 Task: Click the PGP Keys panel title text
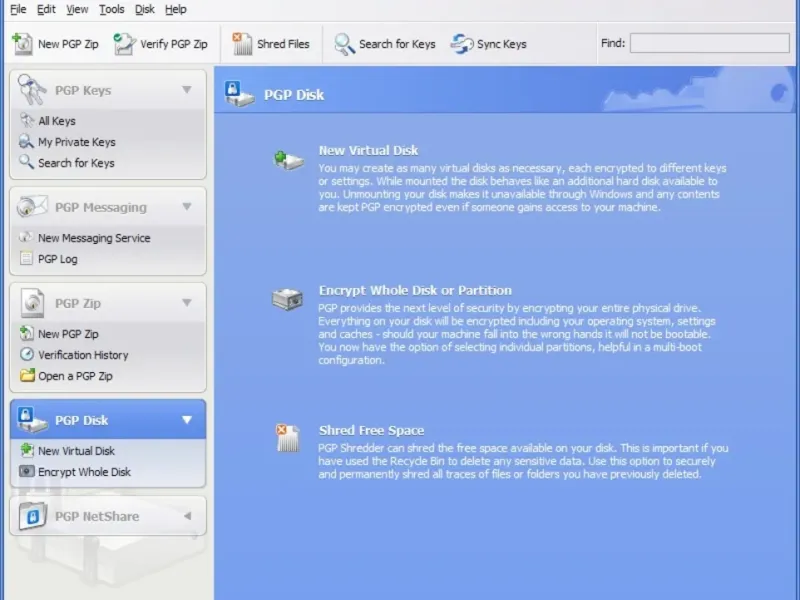pyautogui.click(x=83, y=90)
